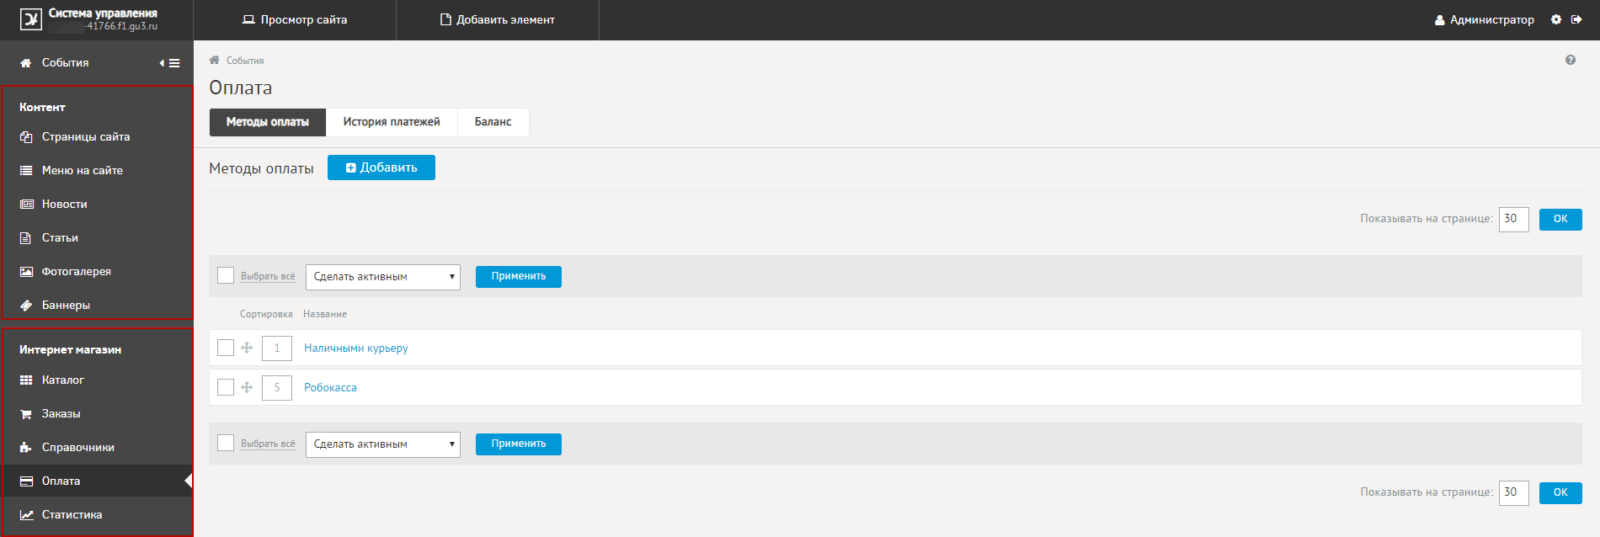
Task: Click the Заказы shopping cart icon
Action: [26, 414]
